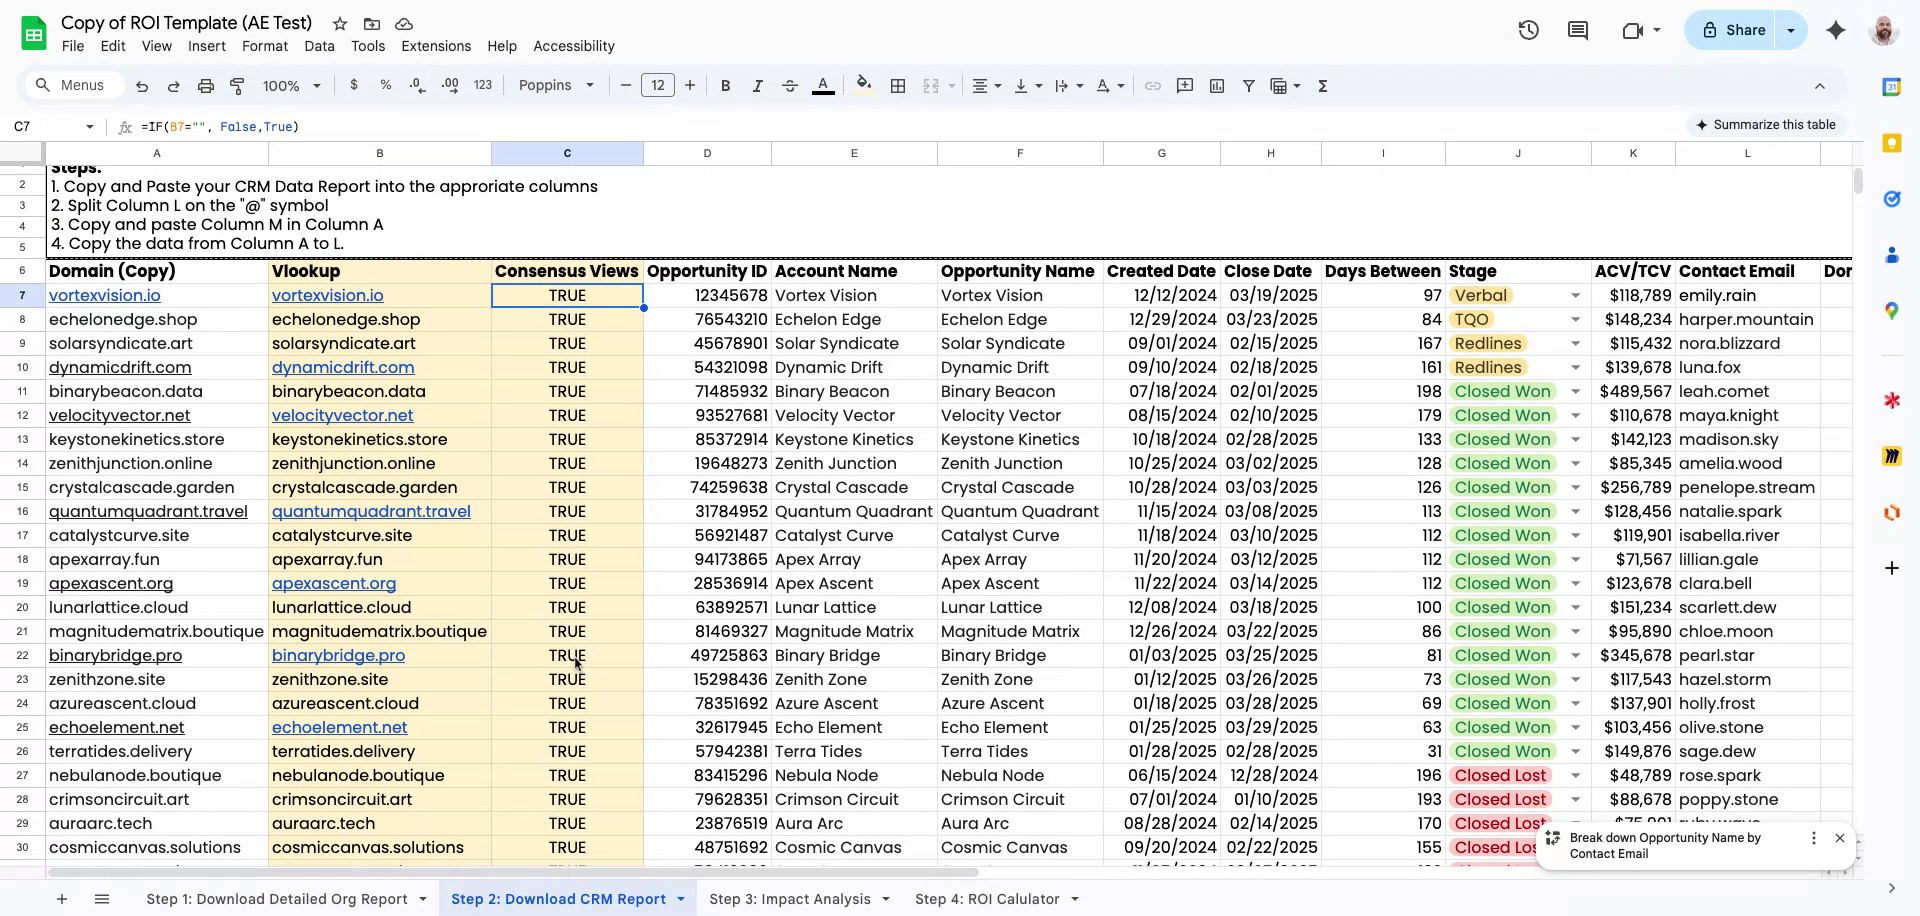Dismiss the Break down Opportunity Name popup
Viewport: 1920px width, 916px height.
(1840, 838)
